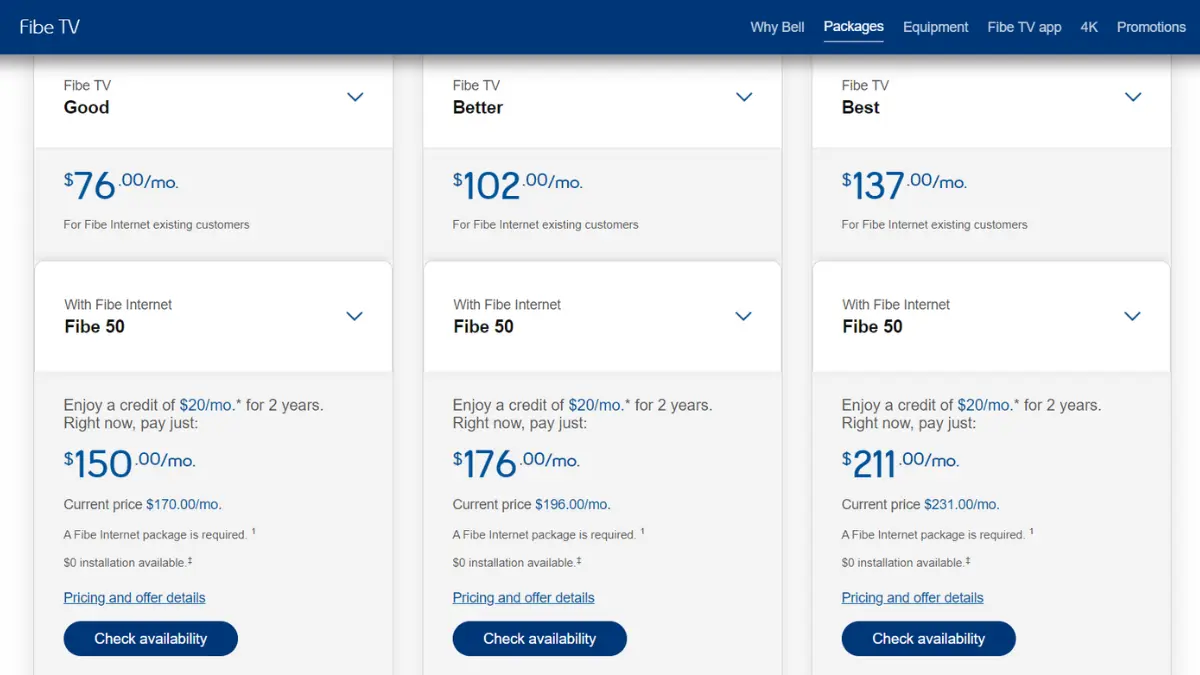
Task: Open Fibe 50 dropdown in Good package
Action: 354,316
